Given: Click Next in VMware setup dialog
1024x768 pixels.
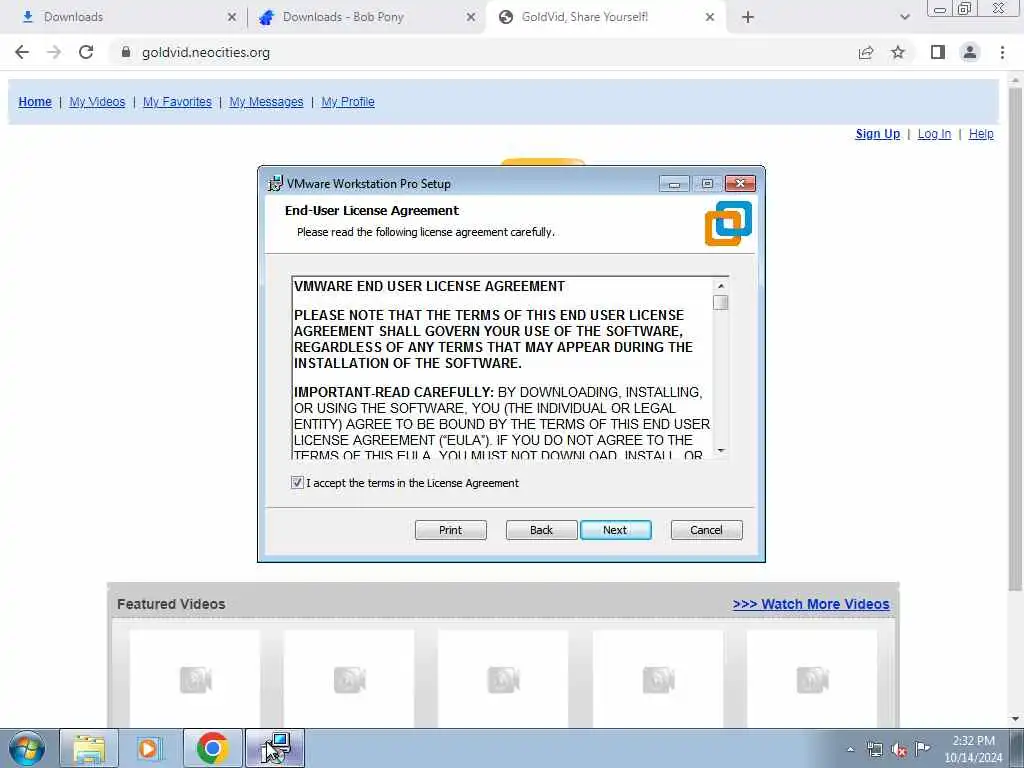Looking at the screenshot, I should pos(615,530).
